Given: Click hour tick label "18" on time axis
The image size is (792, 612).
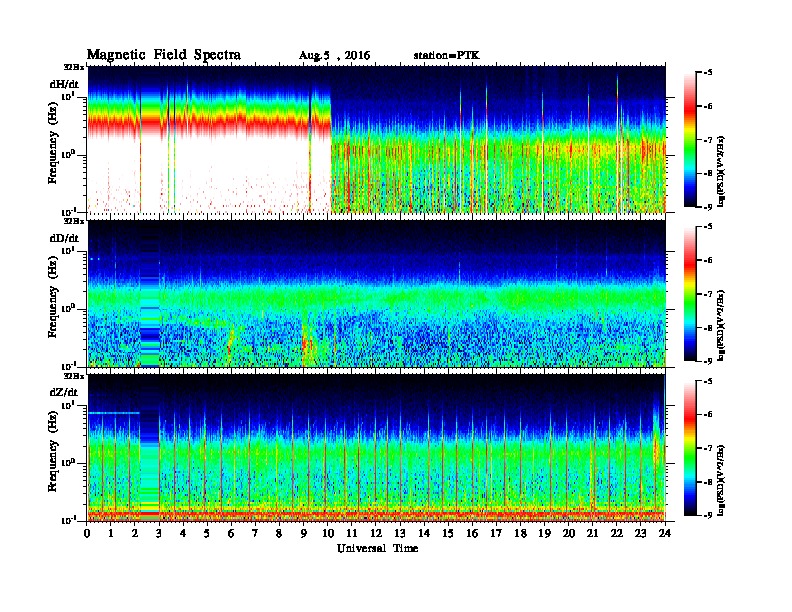Looking at the screenshot, I should click(520, 534).
